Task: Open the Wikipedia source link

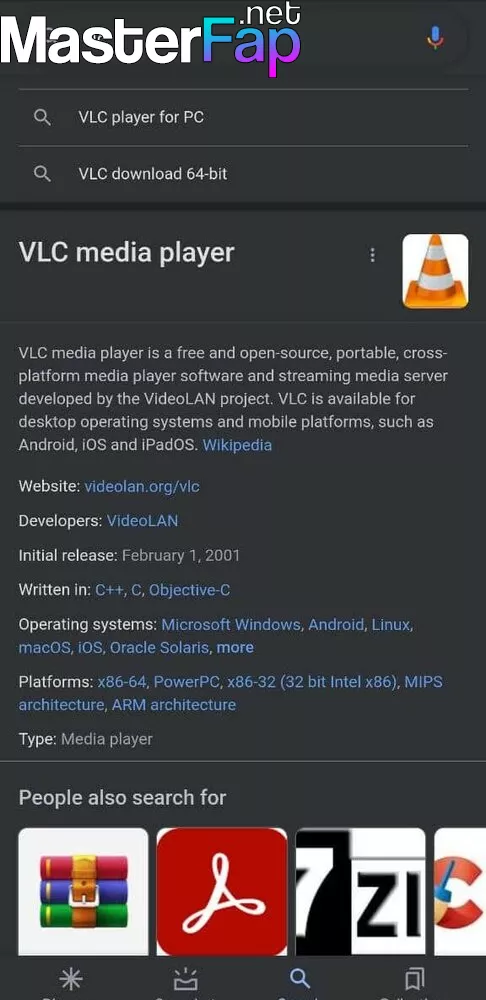Action: click(237, 445)
